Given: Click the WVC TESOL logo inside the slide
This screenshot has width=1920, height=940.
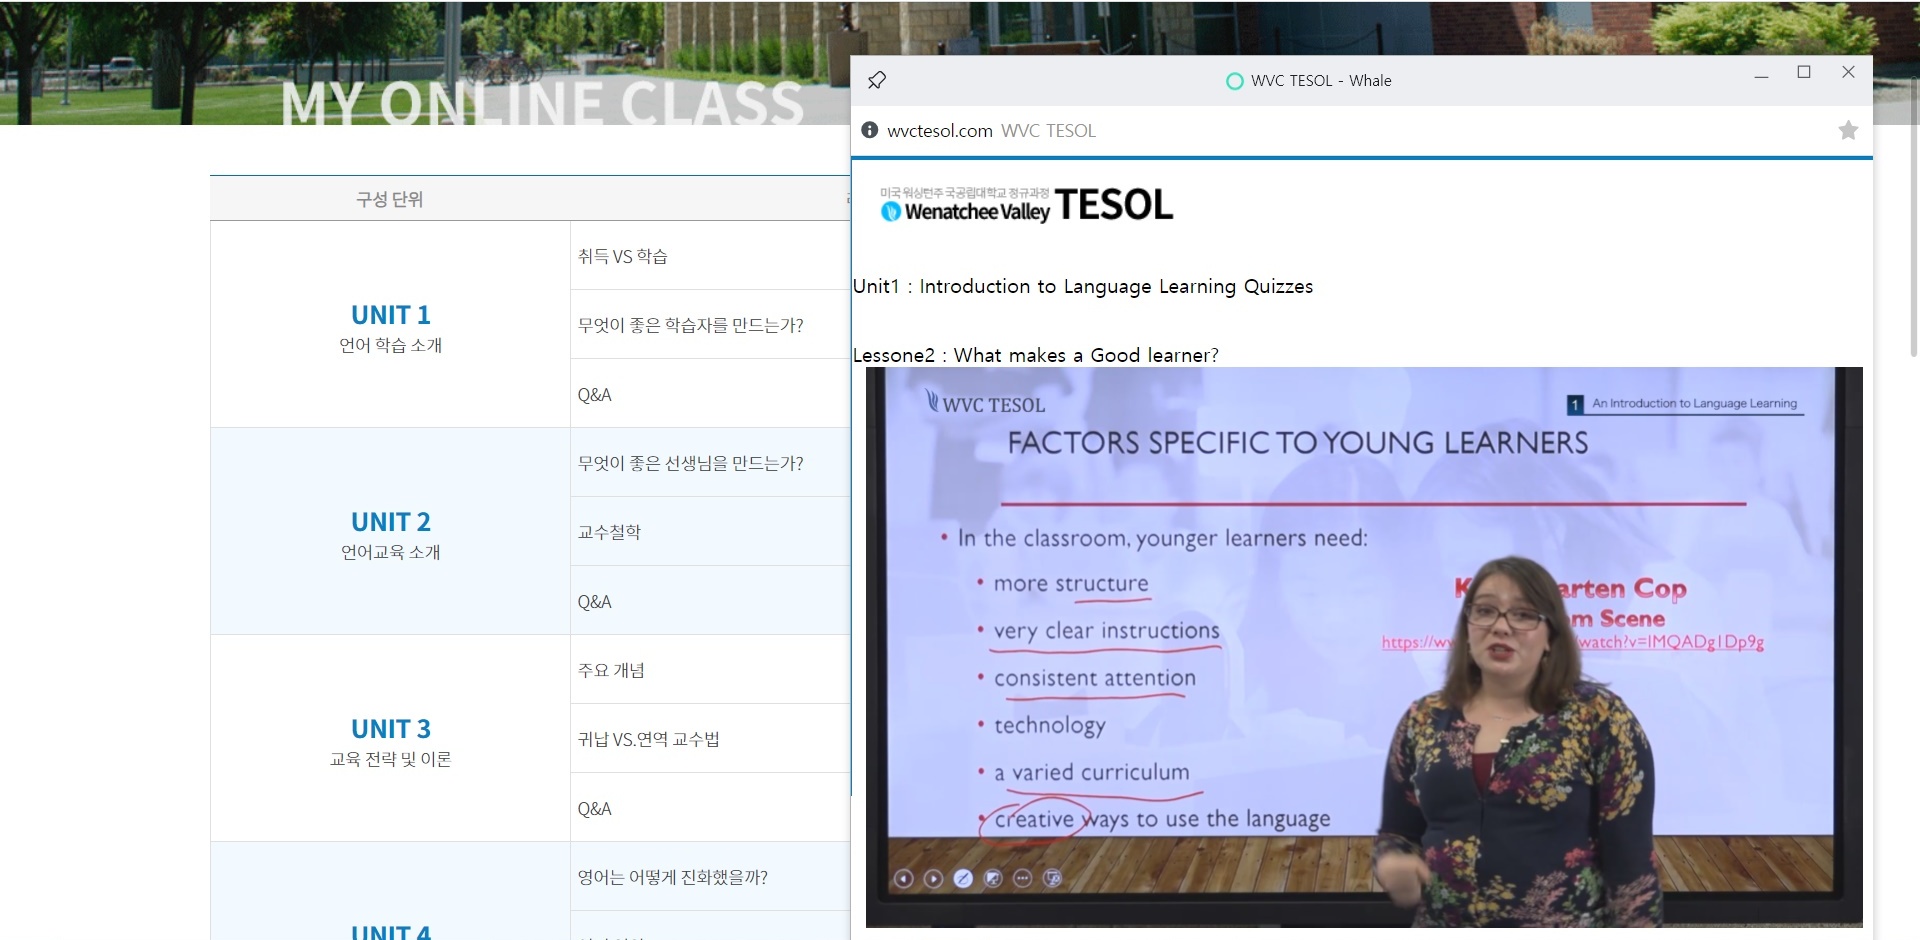Looking at the screenshot, I should (986, 403).
